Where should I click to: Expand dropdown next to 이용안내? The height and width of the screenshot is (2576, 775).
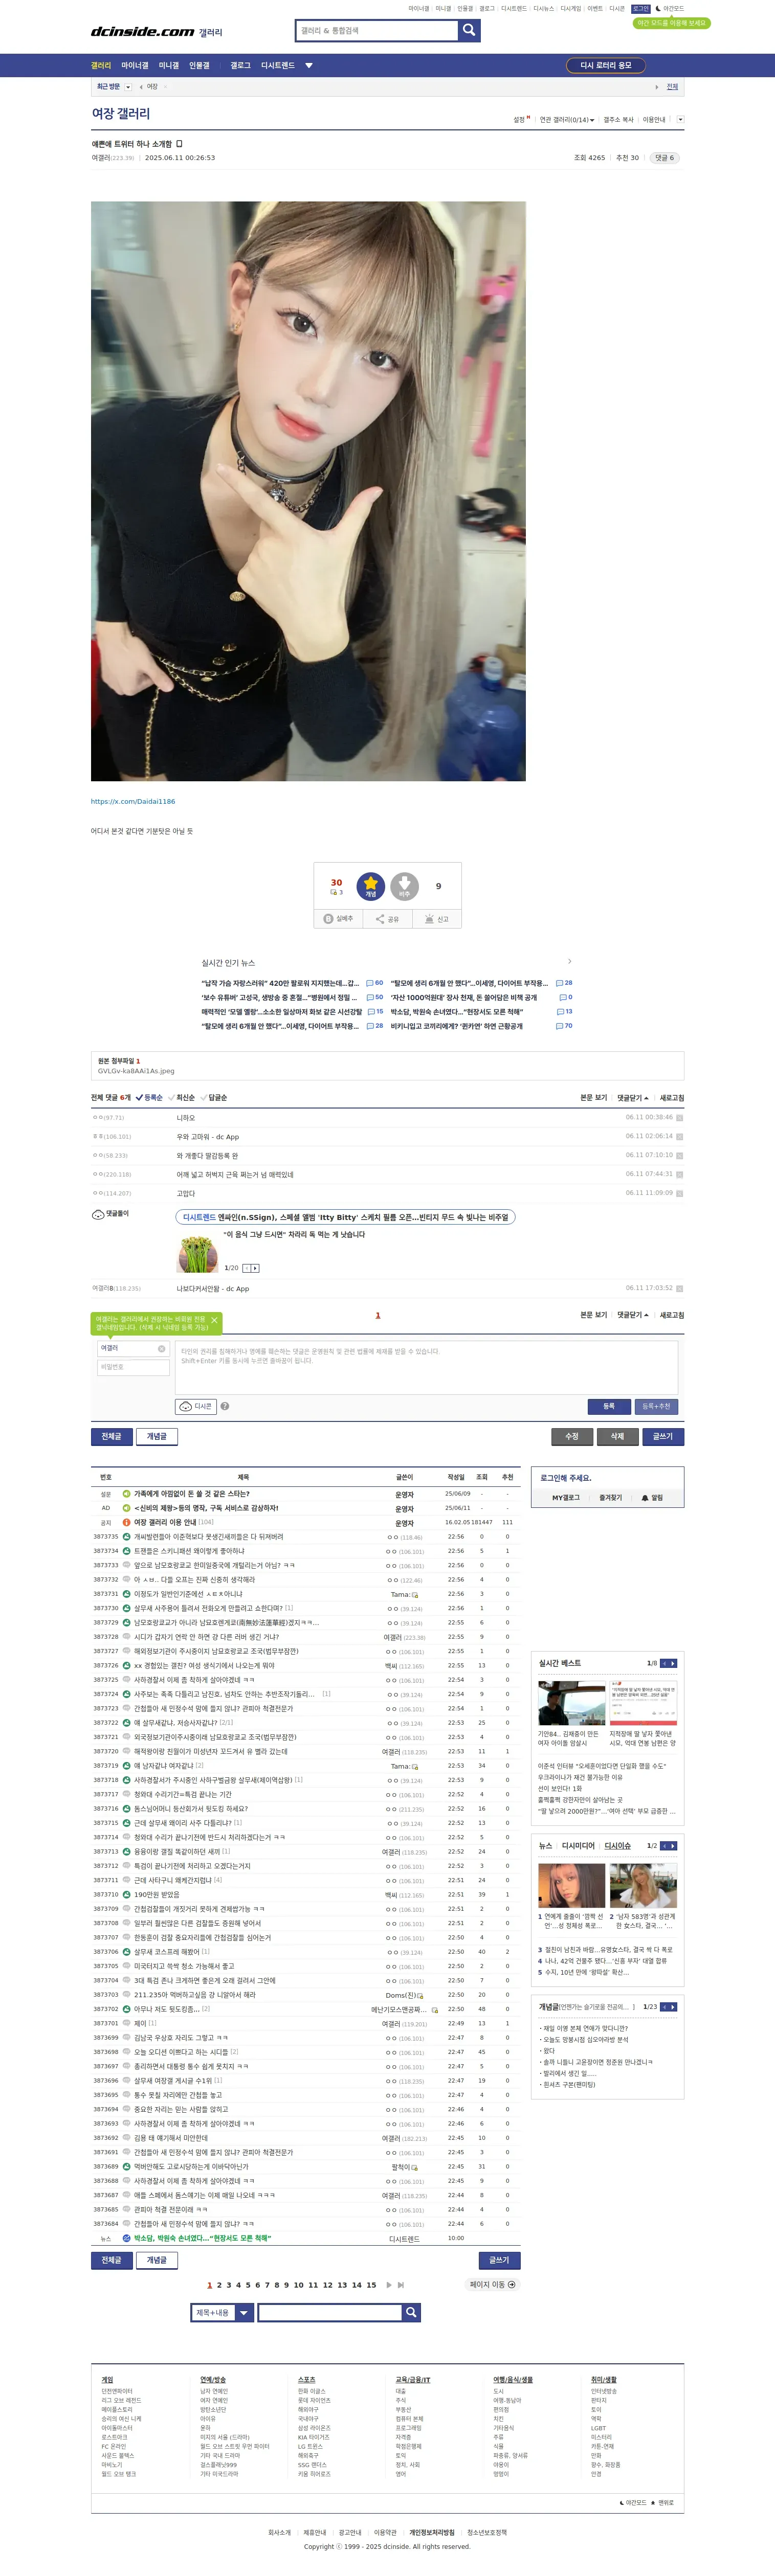[x=681, y=119]
